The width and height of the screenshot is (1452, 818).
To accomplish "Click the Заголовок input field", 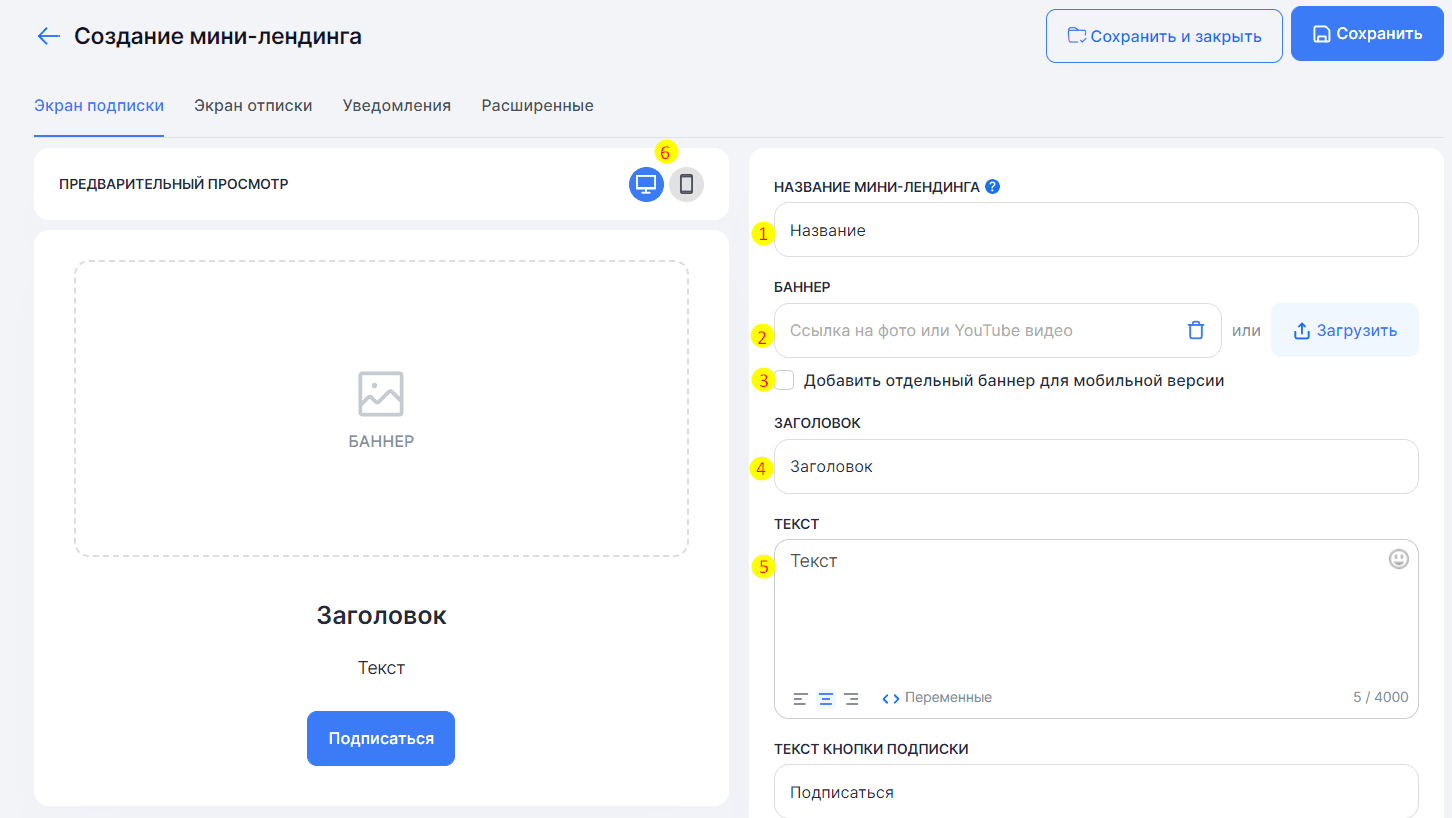I will (x=1095, y=466).
